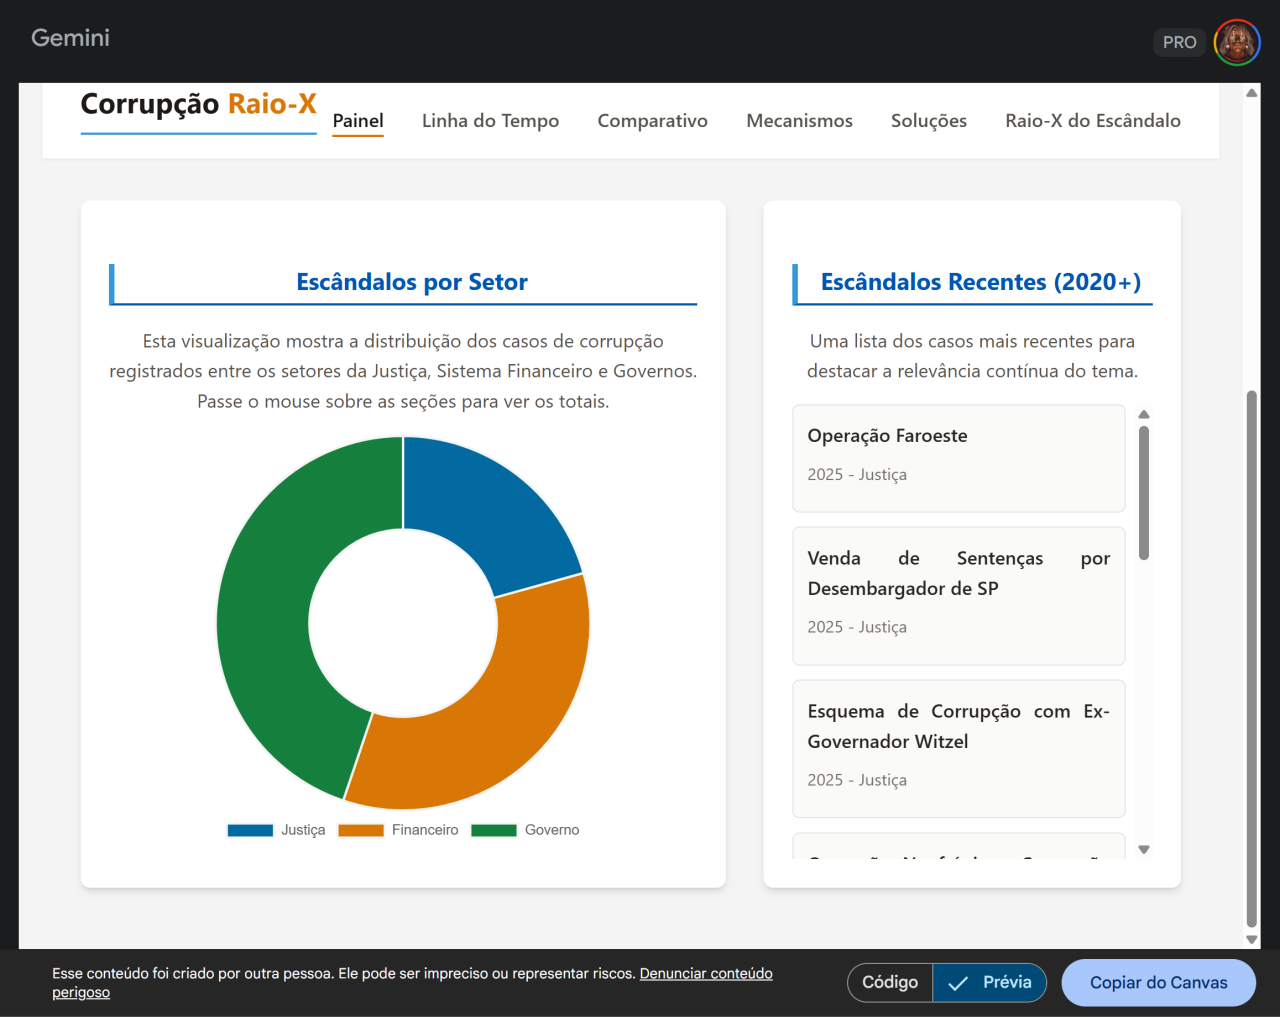
Task: Click the Código button
Action: point(890,983)
